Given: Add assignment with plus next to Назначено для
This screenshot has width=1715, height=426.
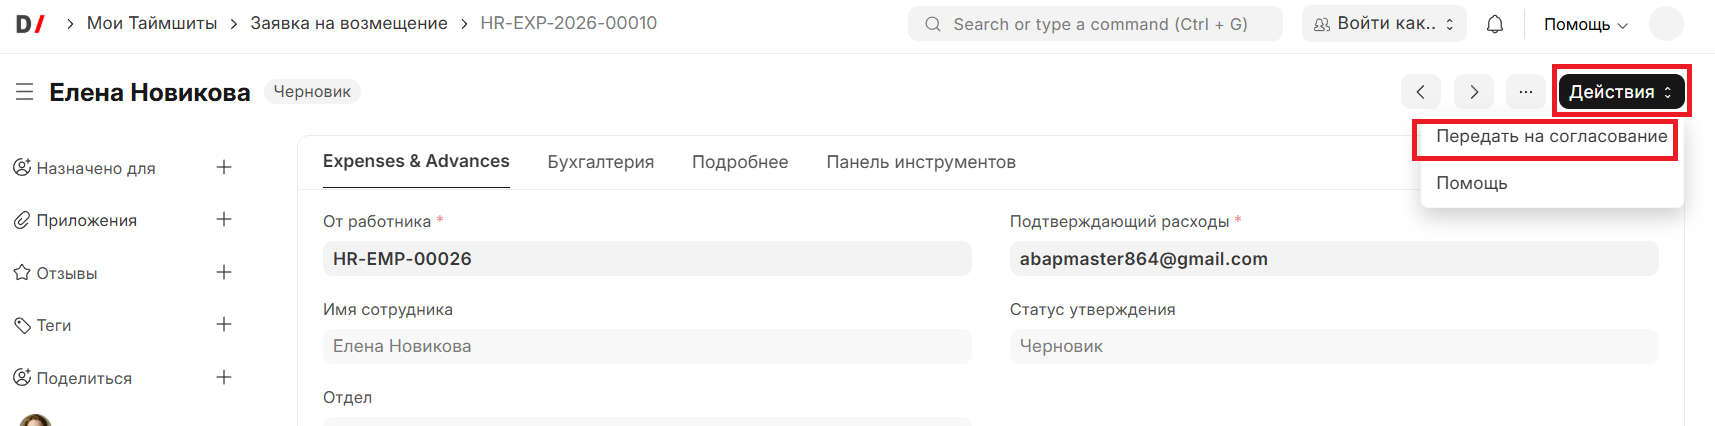Looking at the screenshot, I should point(224,167).
